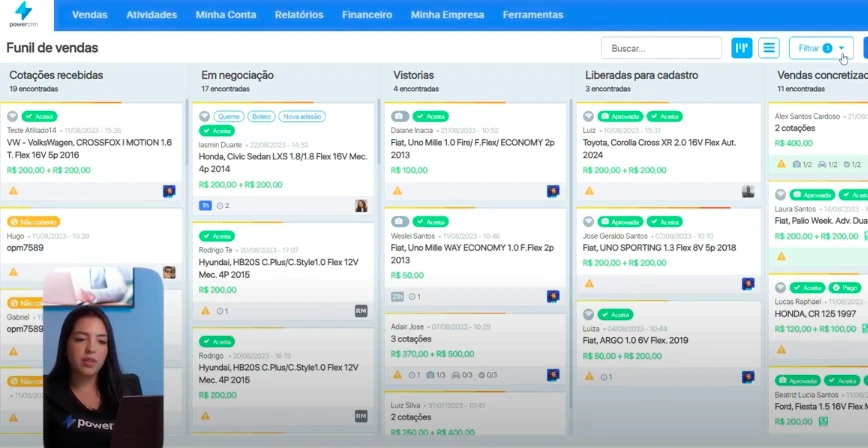Open the Ferramentas menu
The width and height of the screenshot is (868, 448).
pyautogui.click(x=533, y=15)
